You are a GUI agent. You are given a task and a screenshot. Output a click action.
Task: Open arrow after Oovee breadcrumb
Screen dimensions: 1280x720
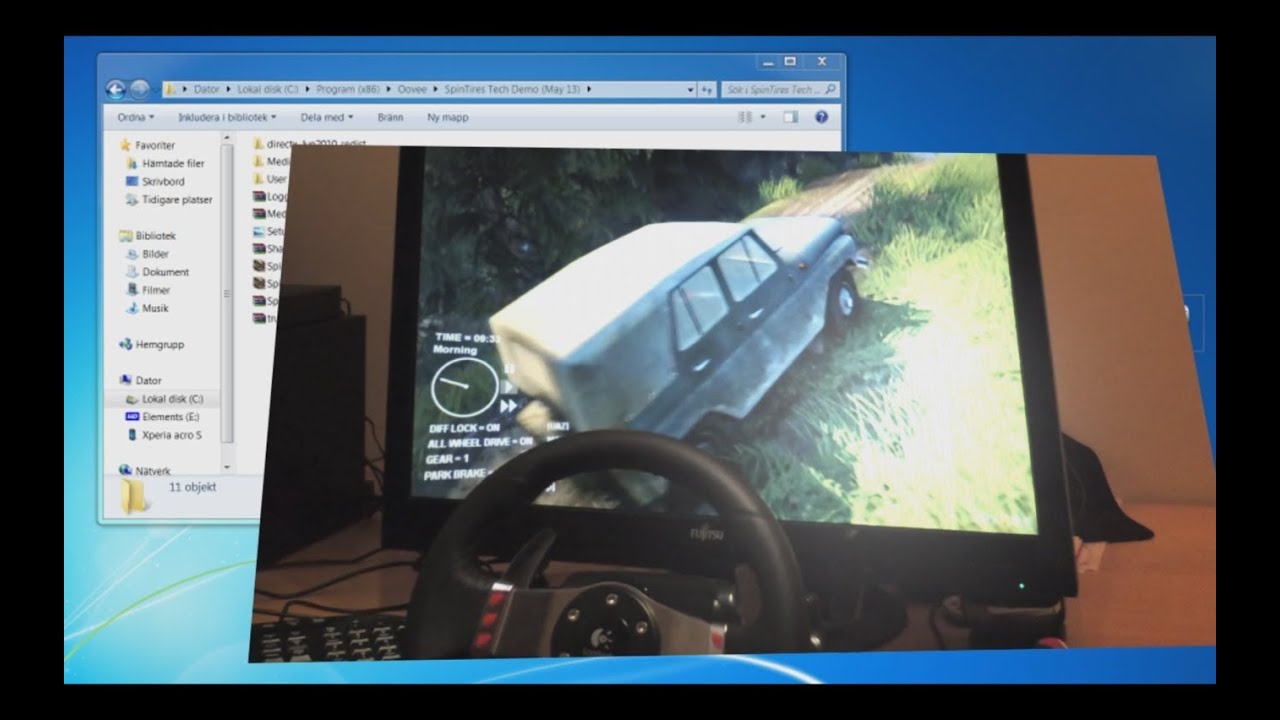[x=436, y=89]
